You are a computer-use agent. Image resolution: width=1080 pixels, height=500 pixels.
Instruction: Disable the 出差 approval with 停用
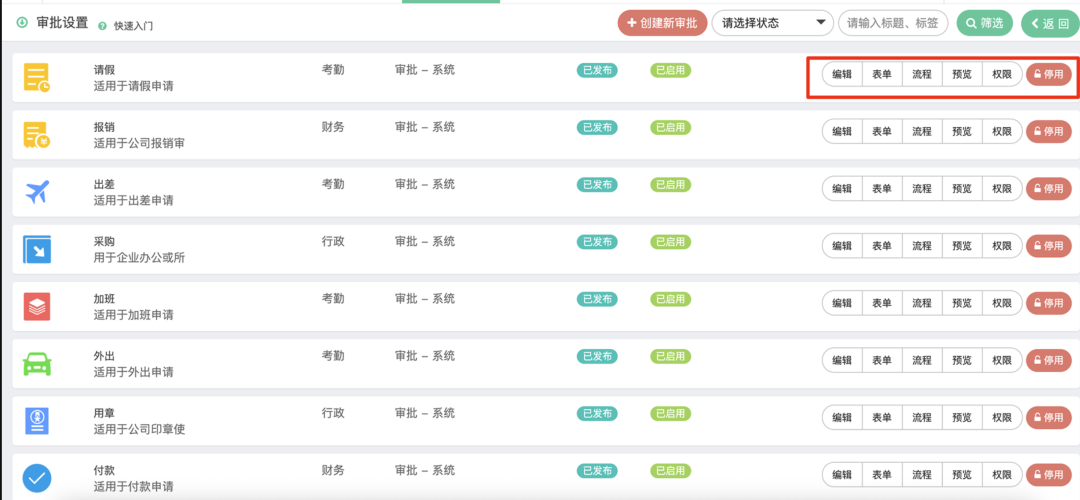coord(1048,189)
